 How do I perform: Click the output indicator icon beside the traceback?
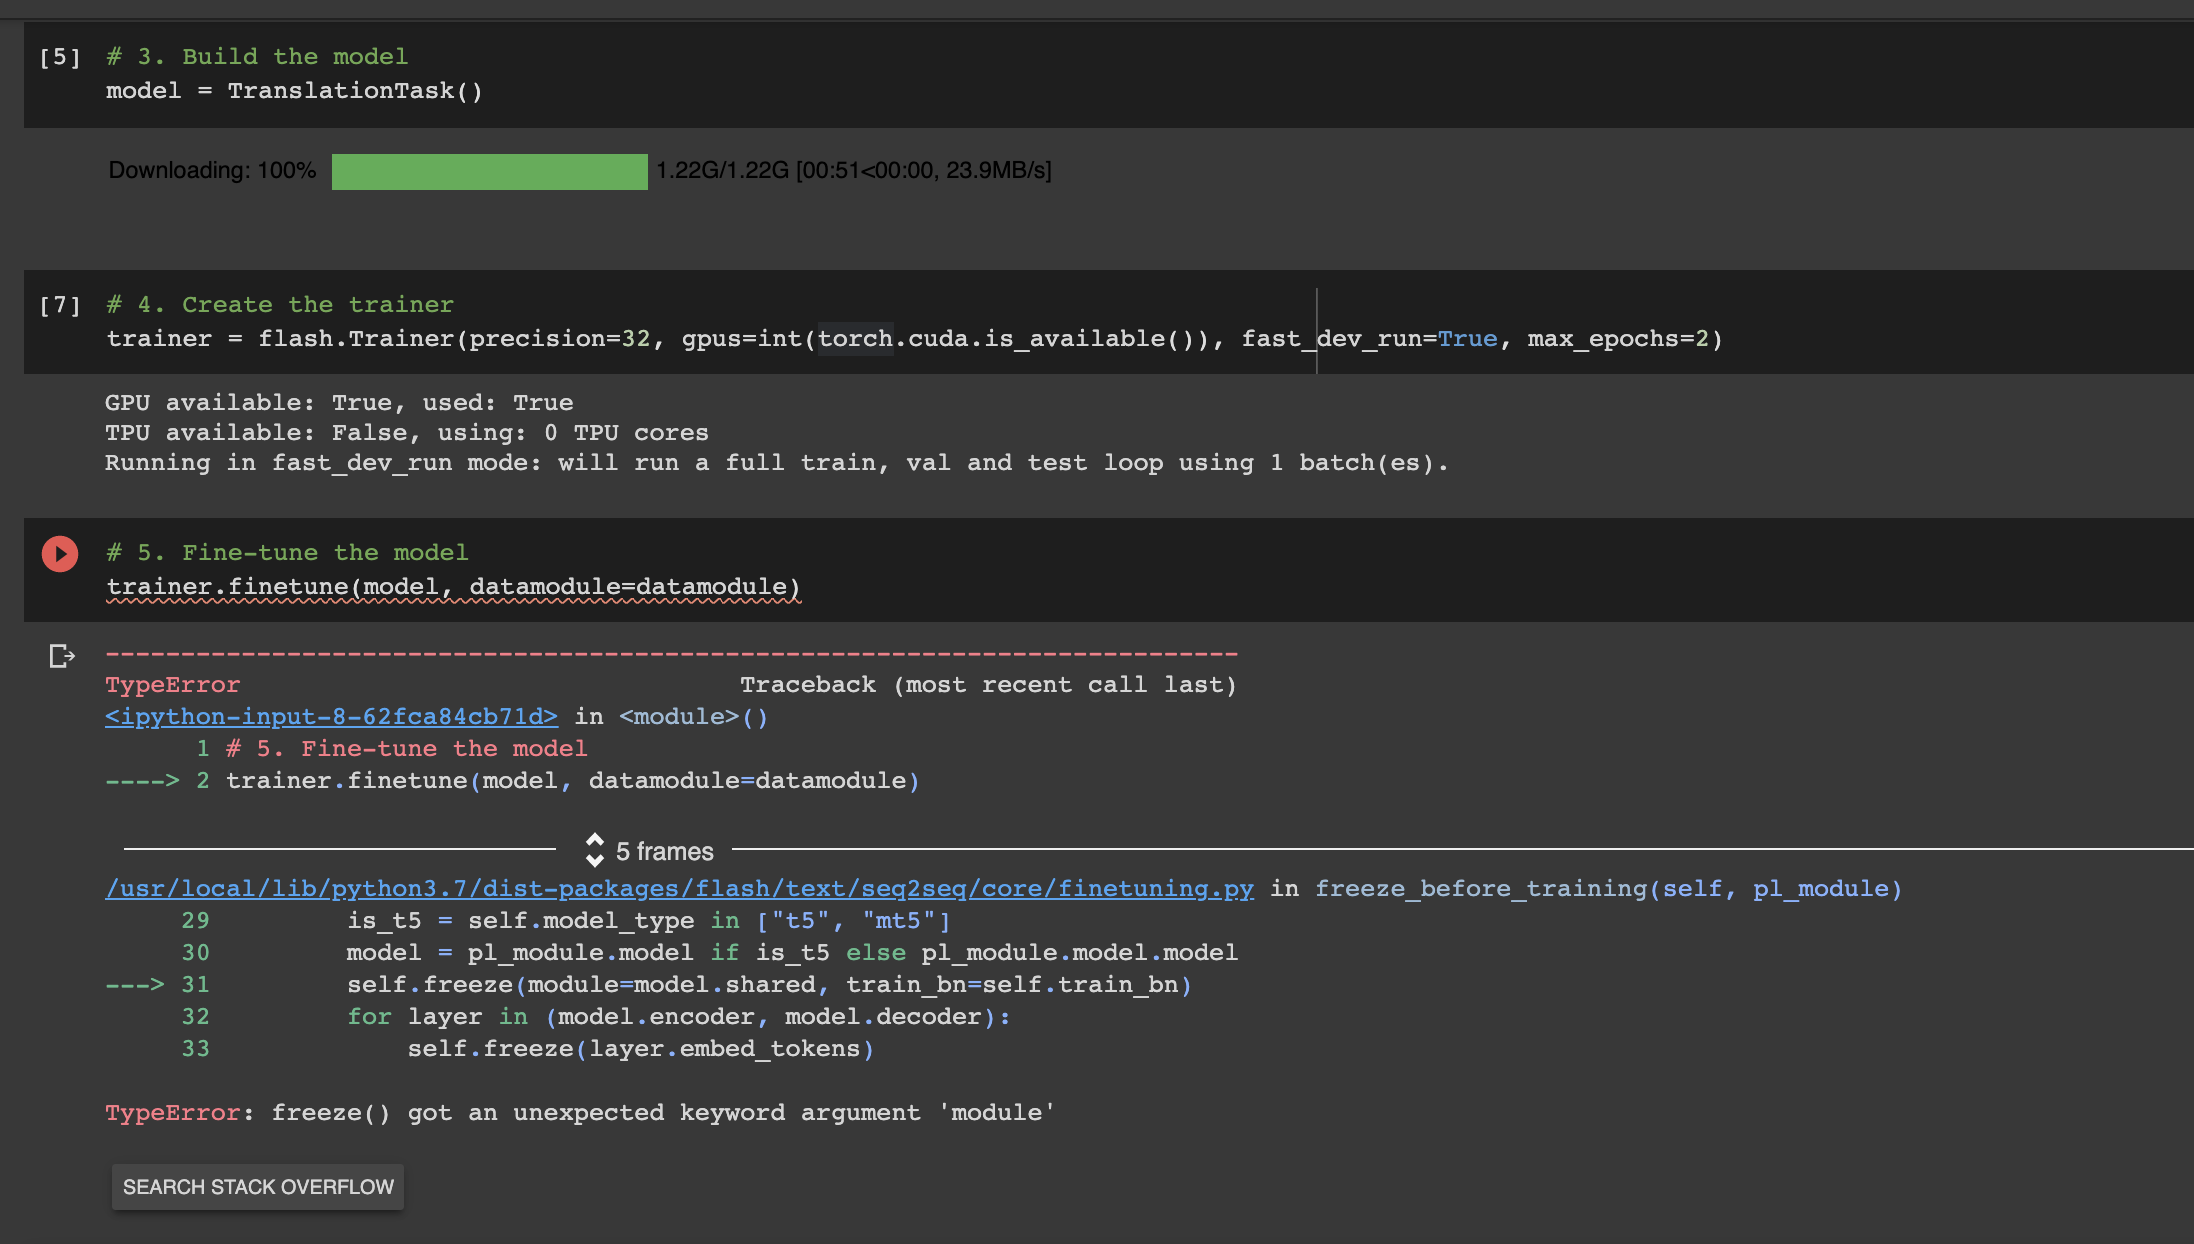point(62,657)
